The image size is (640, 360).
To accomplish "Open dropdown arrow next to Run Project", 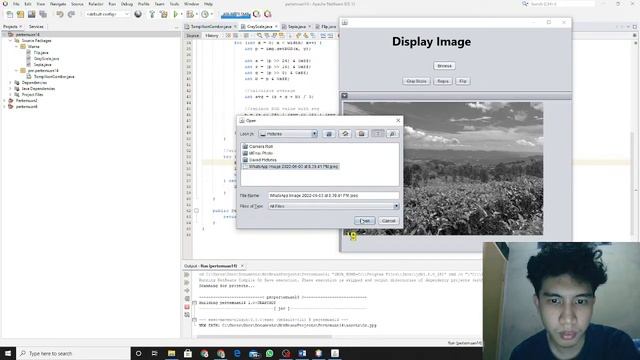I will pyautogui.click(x=181, y=14).
